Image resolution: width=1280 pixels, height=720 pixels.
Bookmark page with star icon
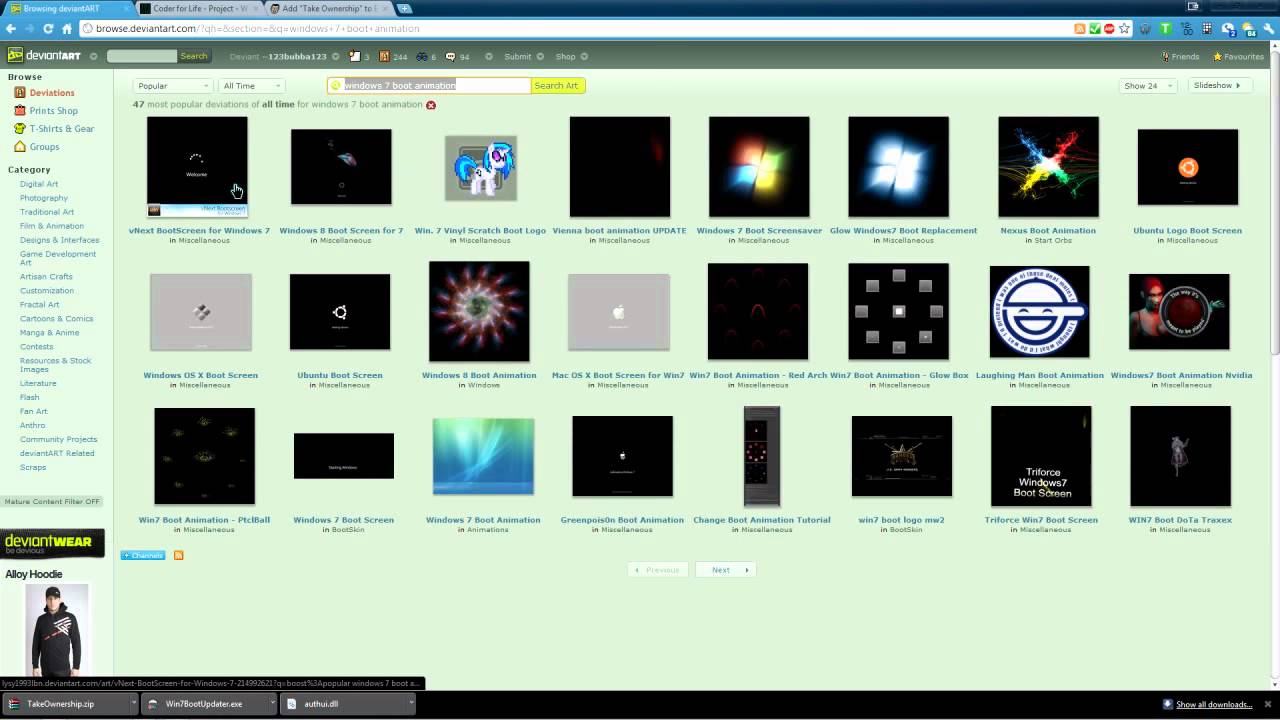click(1125, 28)
